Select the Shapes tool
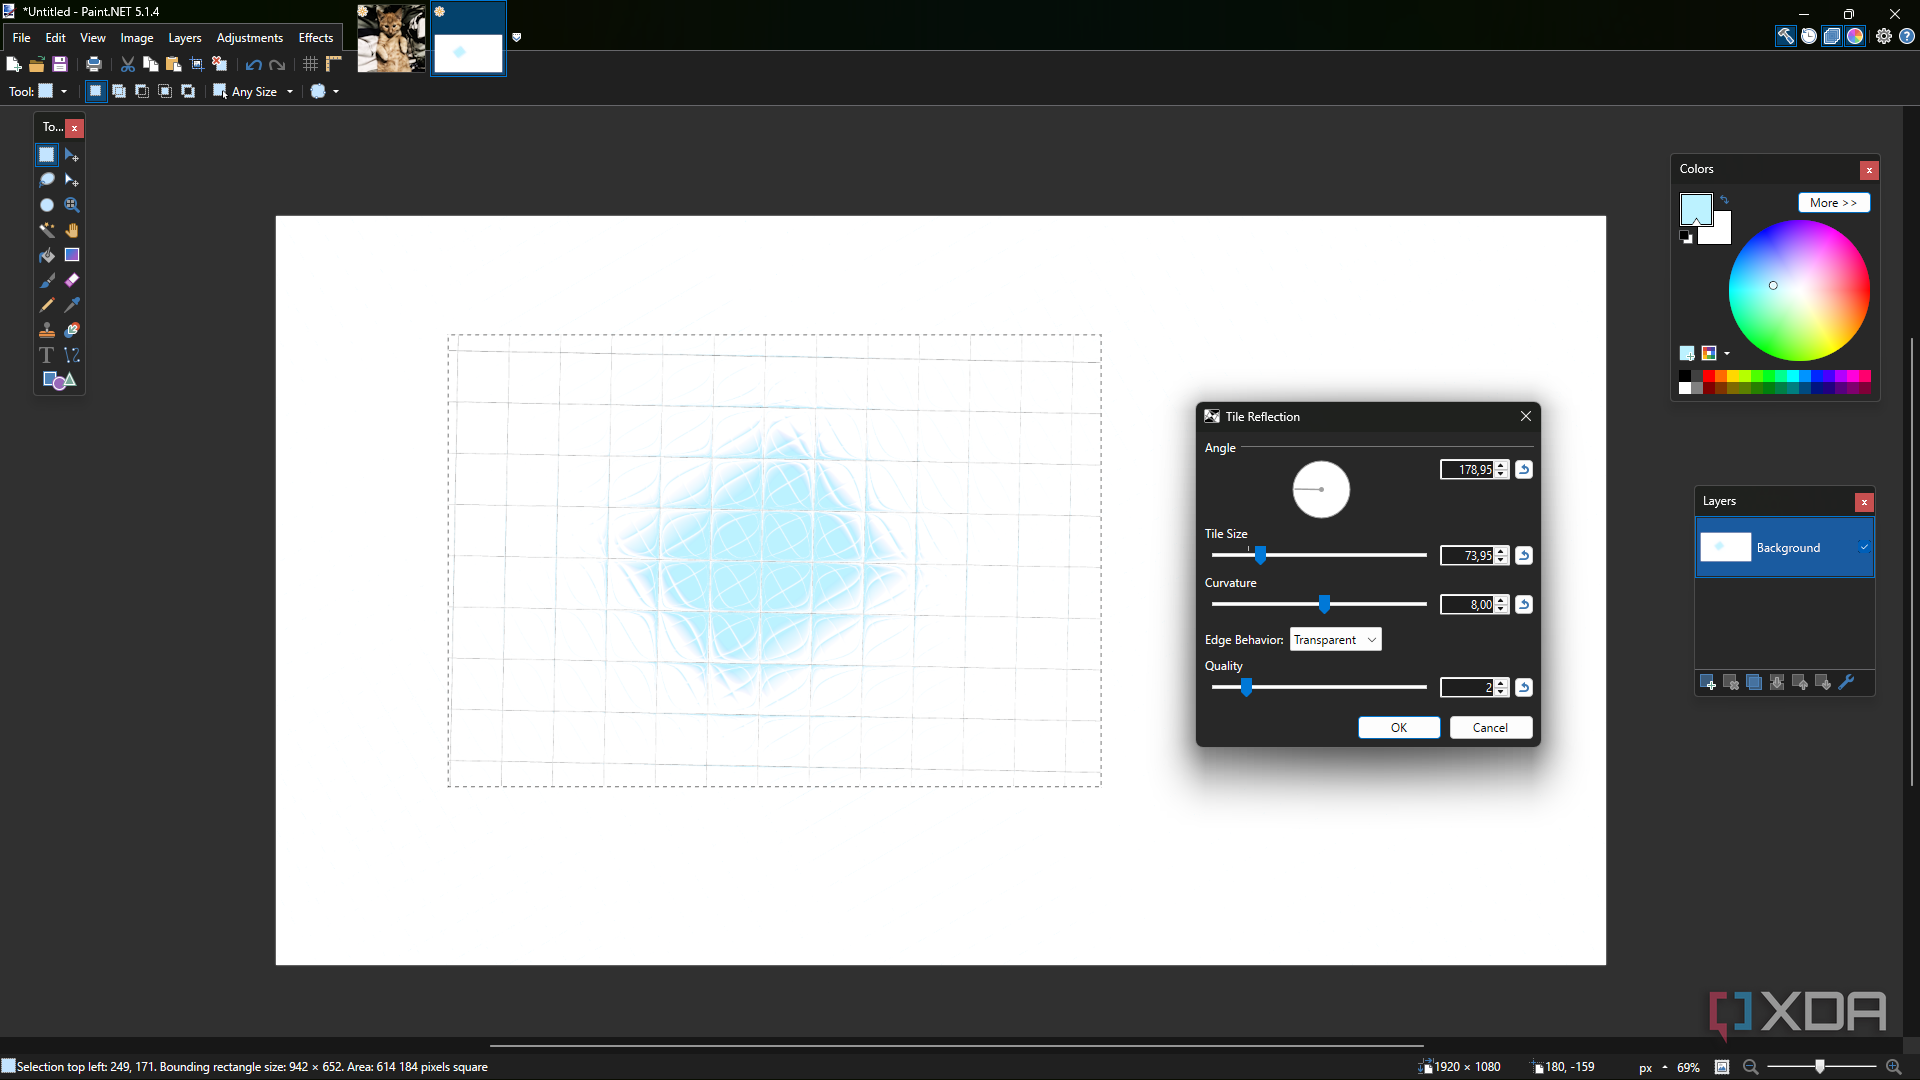This screenshot has height=1080, width=1920. [x=59, y=380]
